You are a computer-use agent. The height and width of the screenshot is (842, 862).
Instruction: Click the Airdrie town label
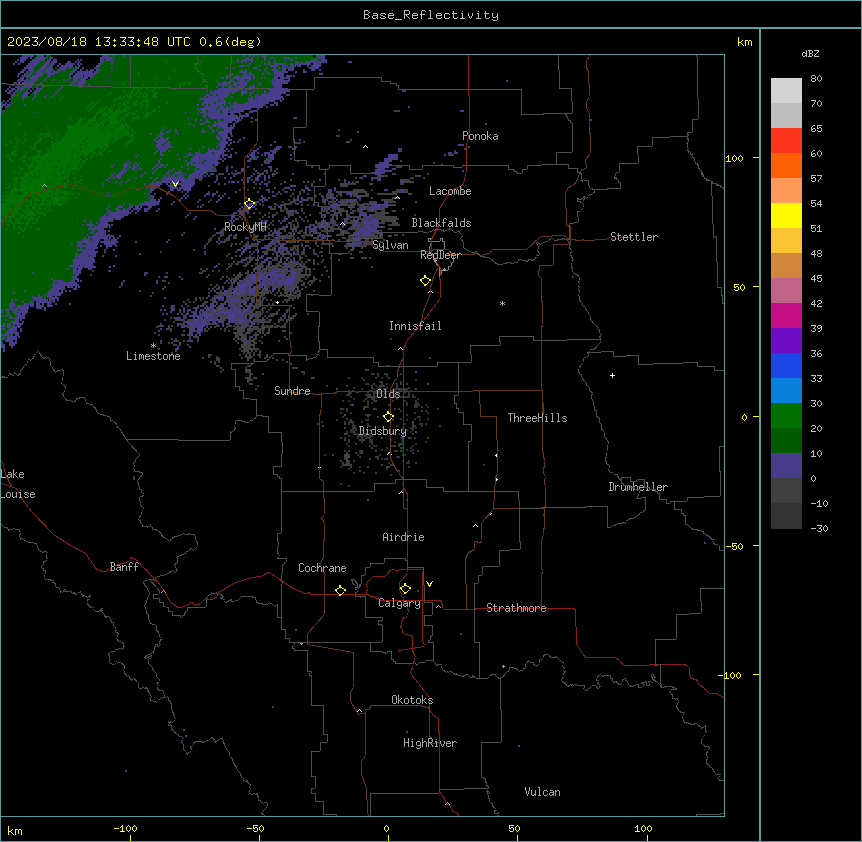click(x=403, y=537)
